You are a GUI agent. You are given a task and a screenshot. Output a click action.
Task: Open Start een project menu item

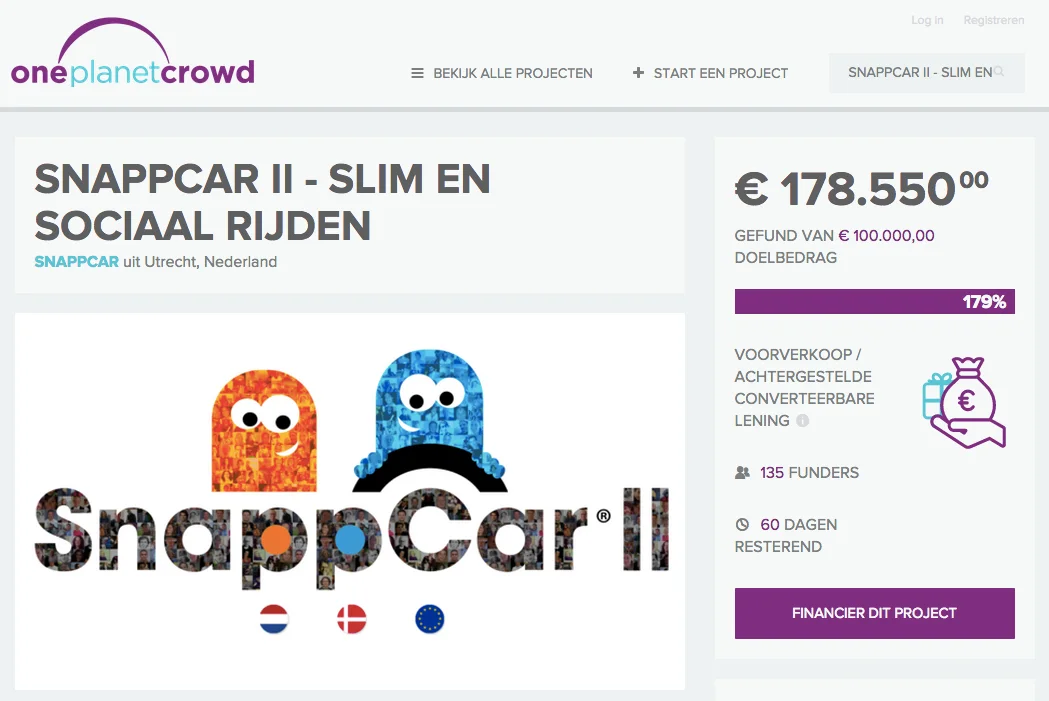click(x=710, y=73)
